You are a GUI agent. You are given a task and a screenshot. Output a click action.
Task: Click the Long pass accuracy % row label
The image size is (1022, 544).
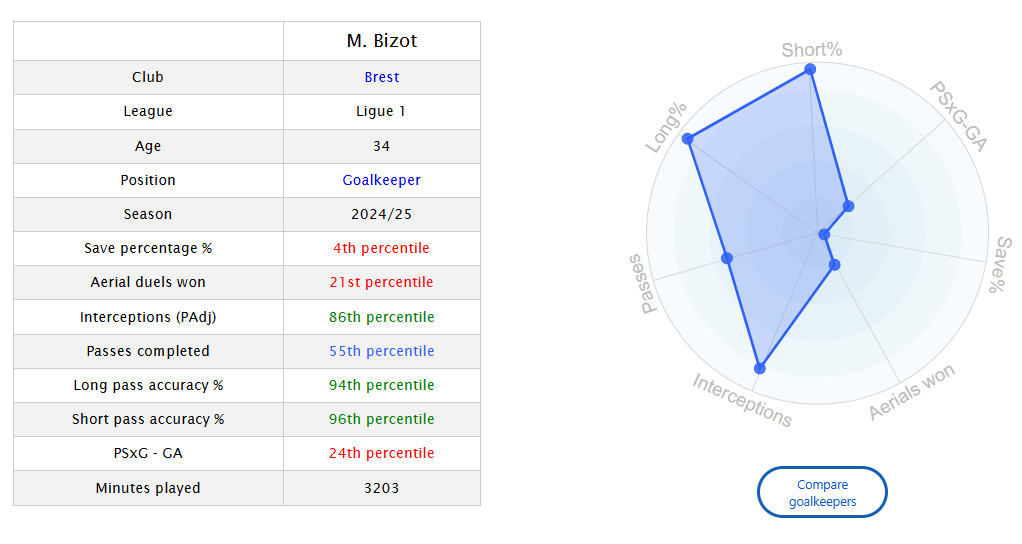(x=148, y=385)
